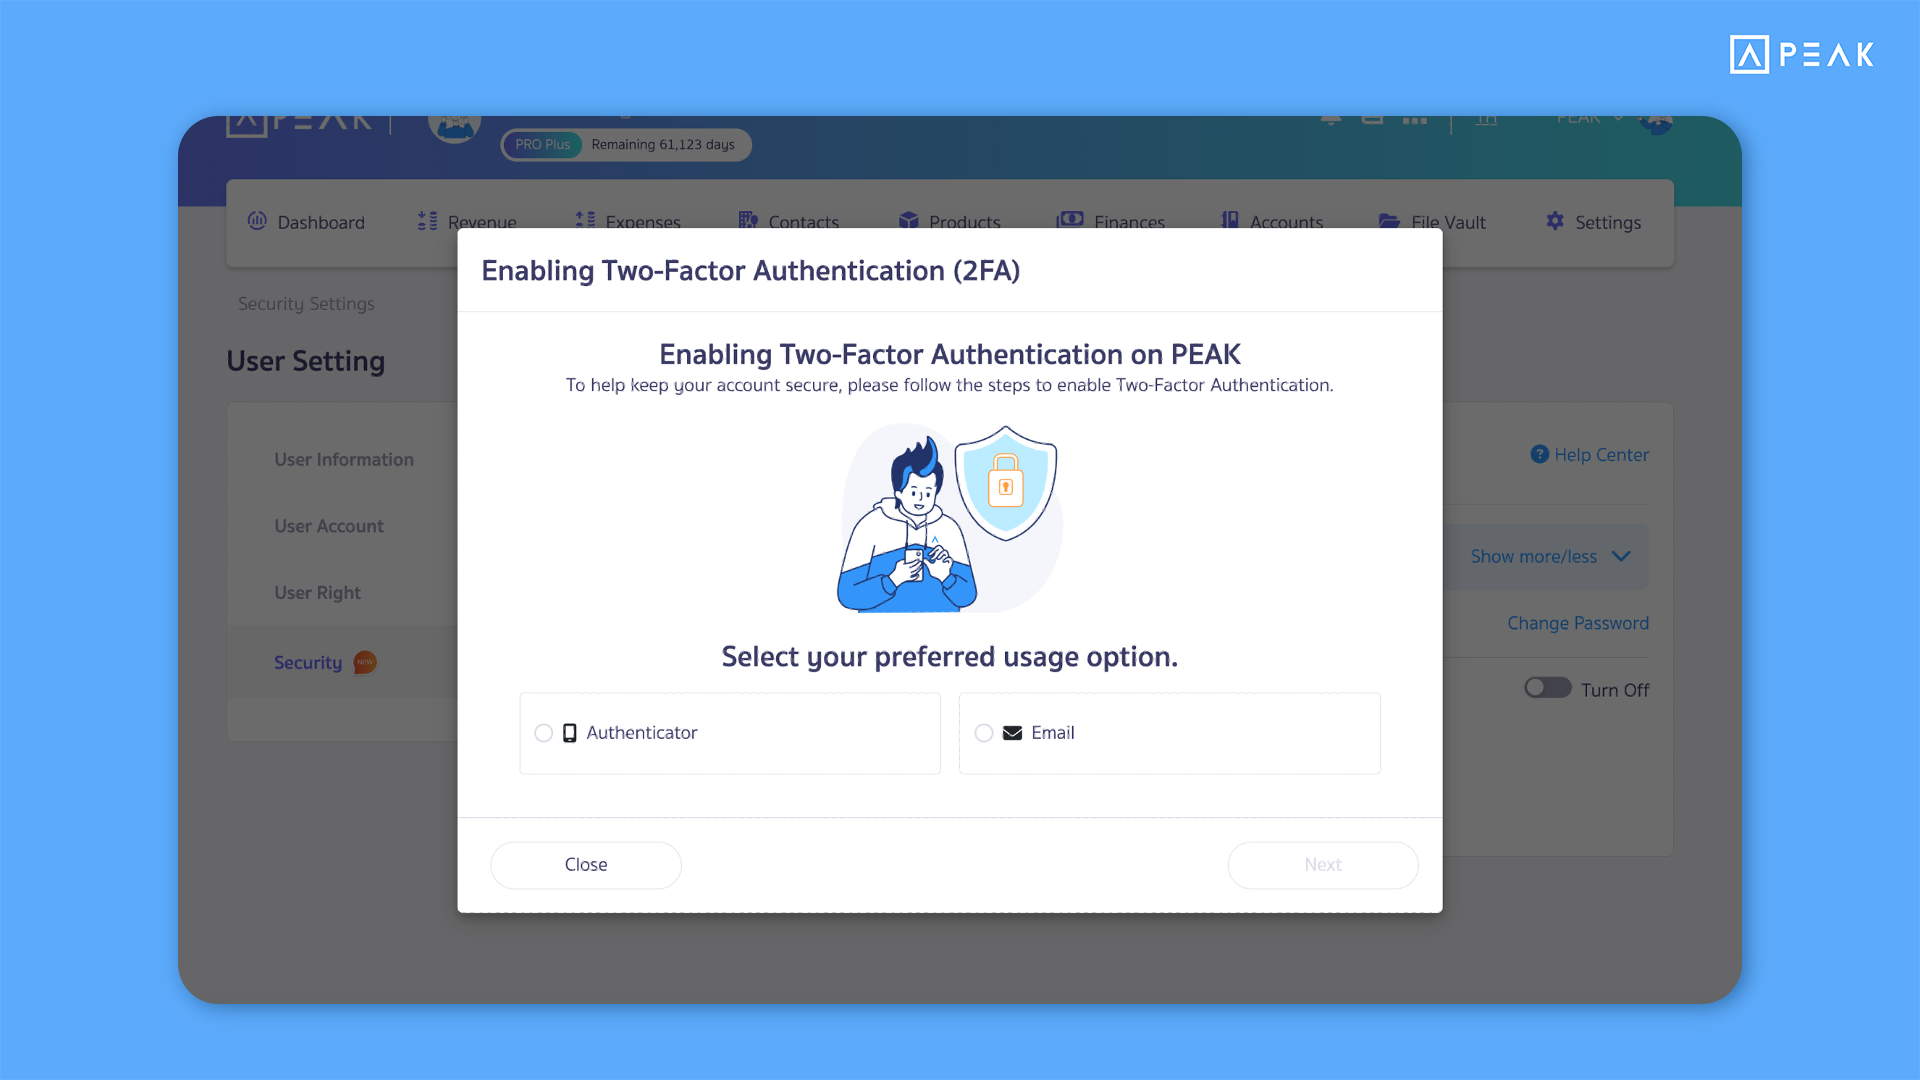Open the File Vault menu

1432,222
